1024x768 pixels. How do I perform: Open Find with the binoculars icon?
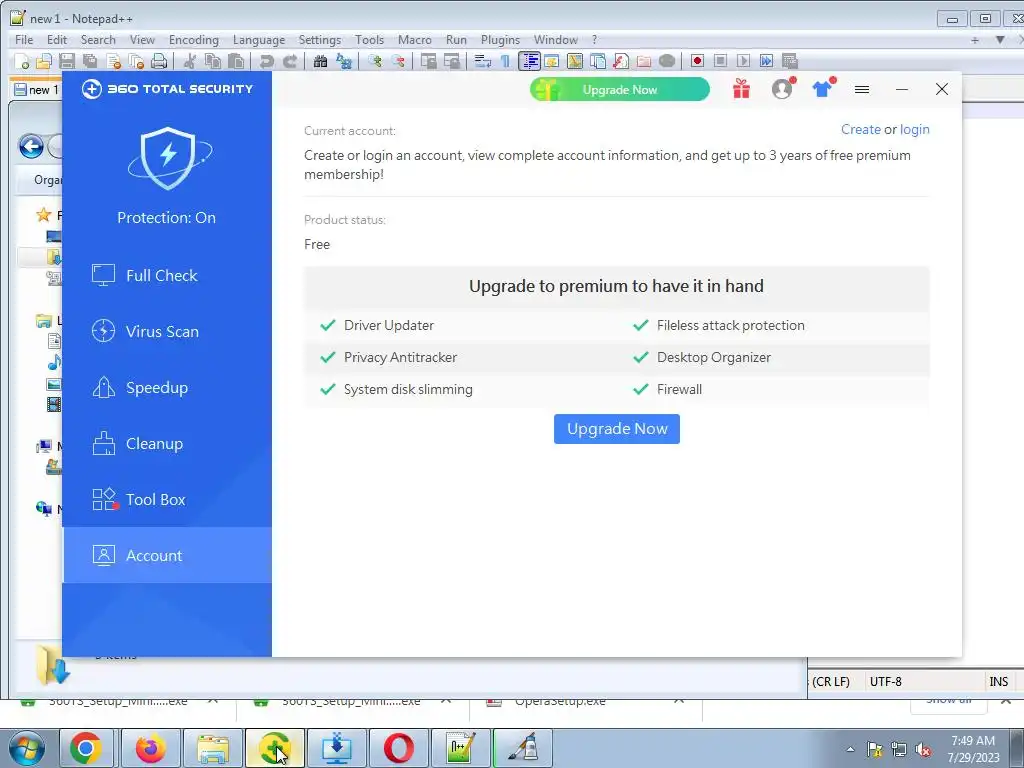320,61
